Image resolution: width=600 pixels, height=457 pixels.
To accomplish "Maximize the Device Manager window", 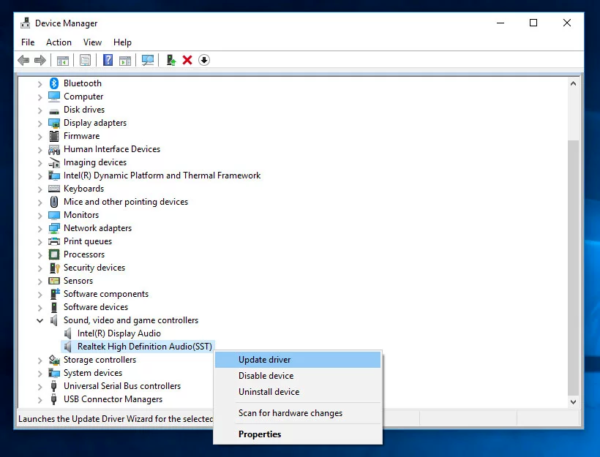I will coord(533,23).
